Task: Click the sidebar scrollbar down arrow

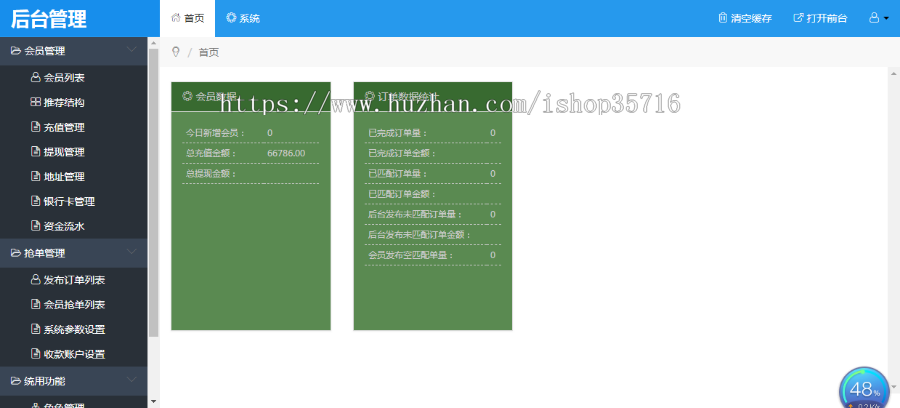Action: coord(153,401)
